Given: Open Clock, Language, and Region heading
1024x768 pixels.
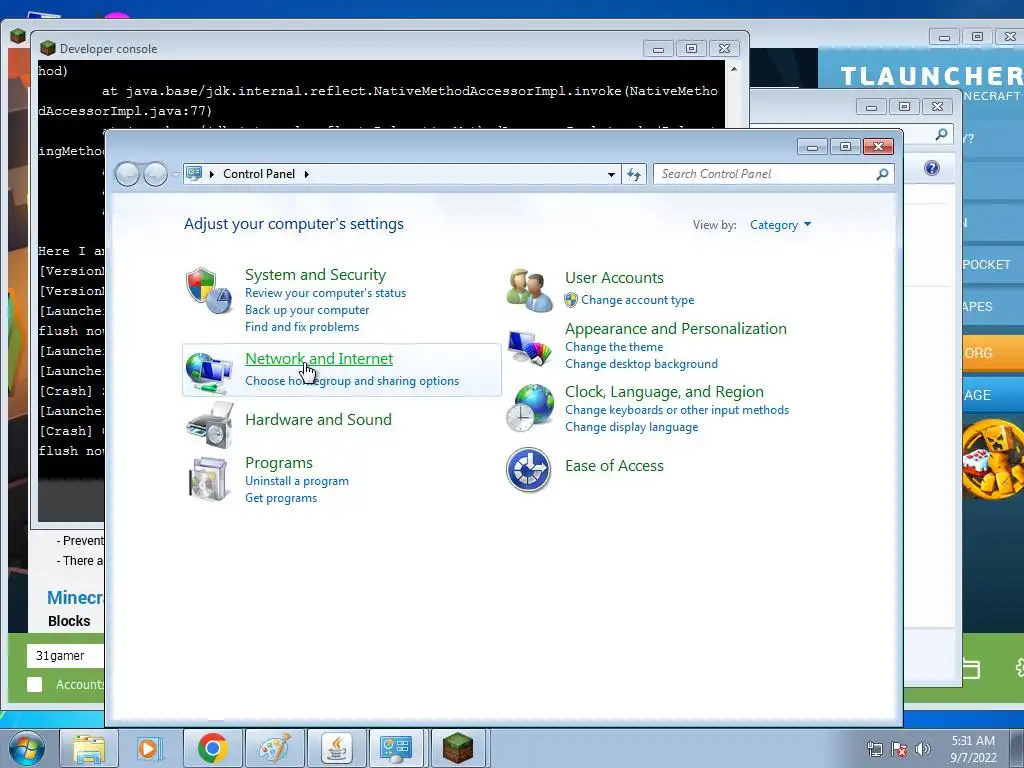Looking at the screenshot, I should [x=664, y=391].
